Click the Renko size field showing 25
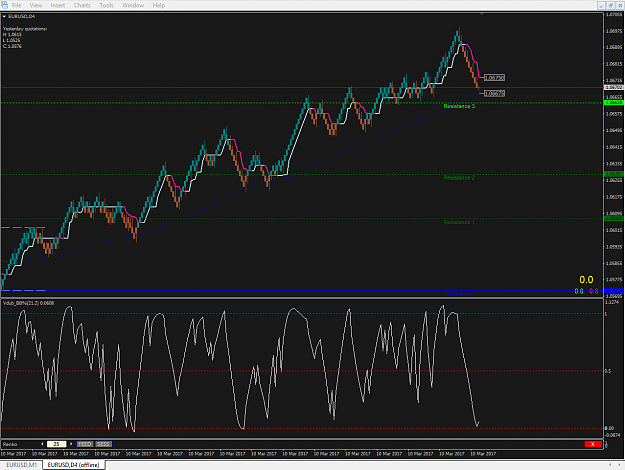Screen dimensions: 625x470 click(x=56, y=444)
